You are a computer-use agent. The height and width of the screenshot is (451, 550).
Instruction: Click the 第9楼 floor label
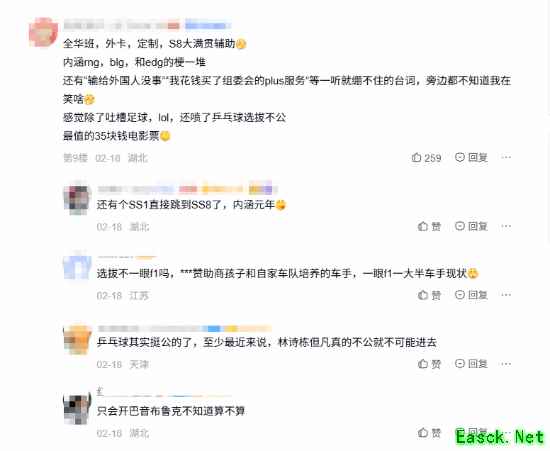[75, 158]
